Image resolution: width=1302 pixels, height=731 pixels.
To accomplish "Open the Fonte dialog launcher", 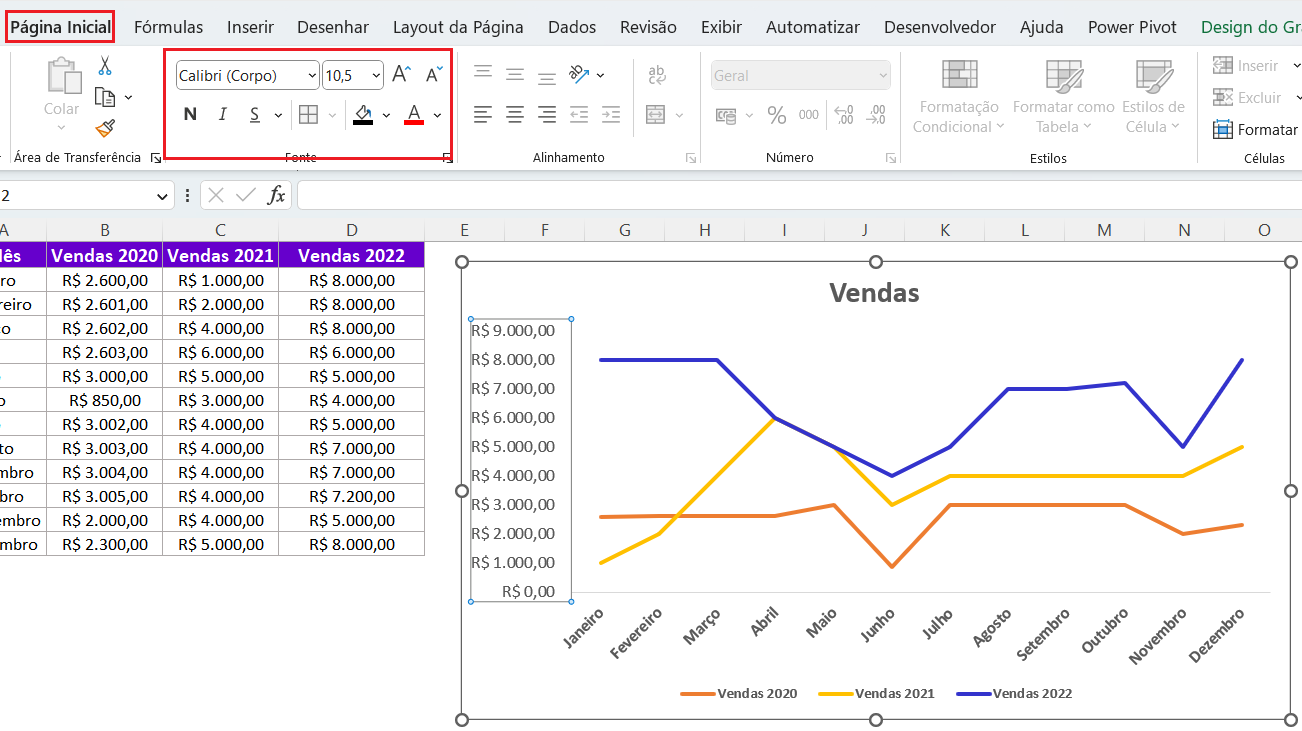I will [446, 158].
